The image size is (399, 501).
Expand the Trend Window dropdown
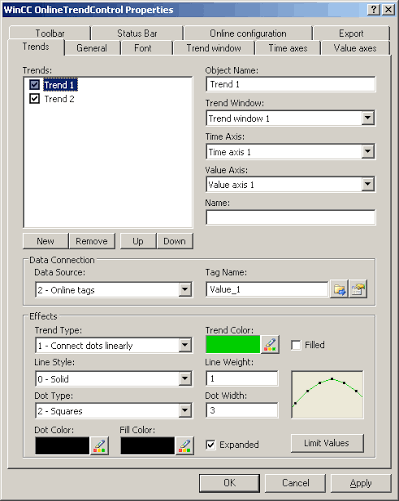(367, 118)
